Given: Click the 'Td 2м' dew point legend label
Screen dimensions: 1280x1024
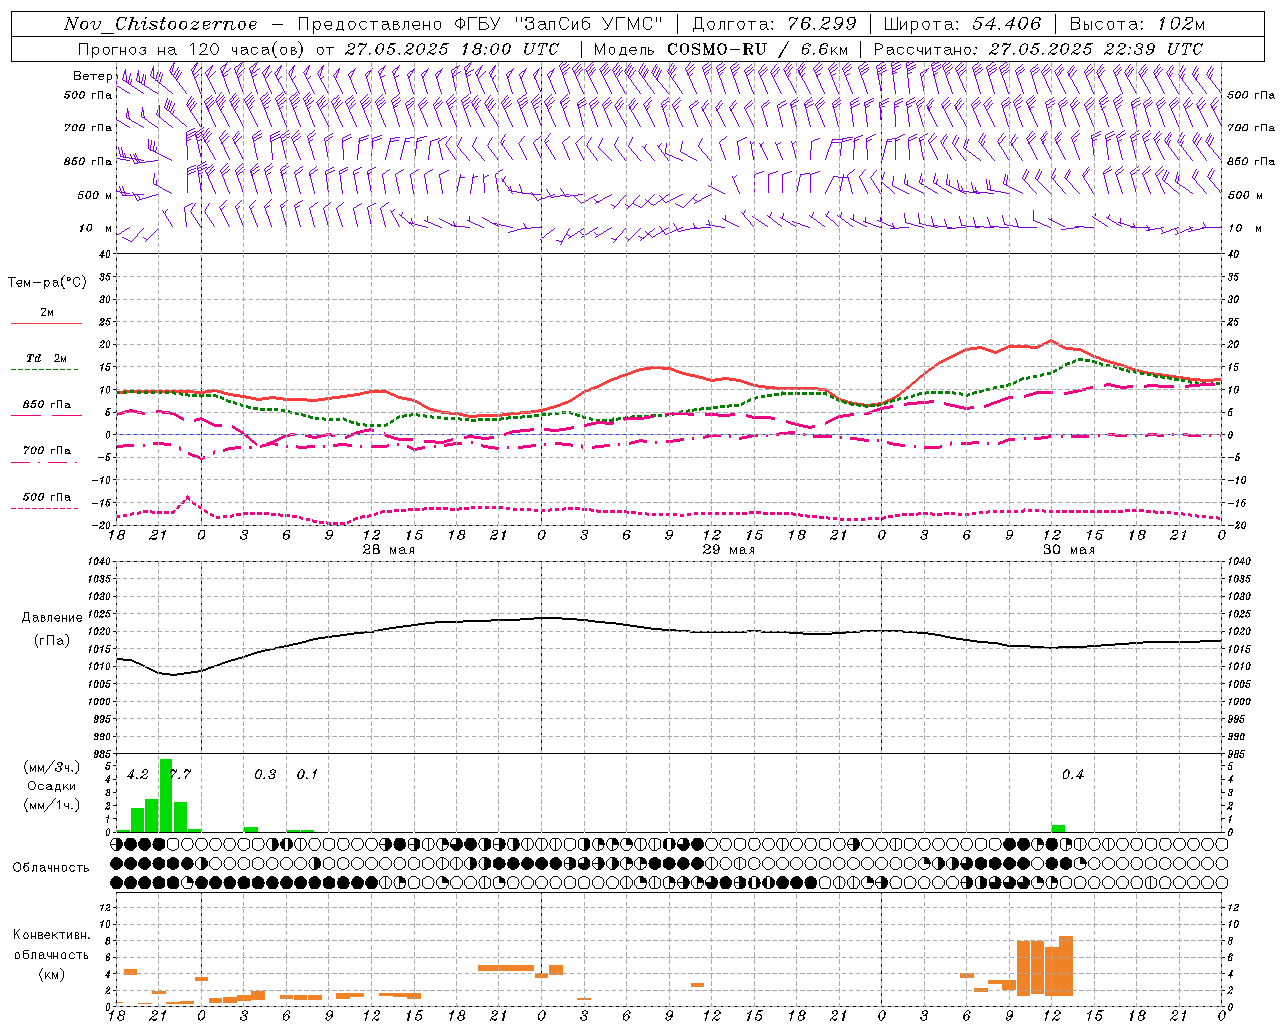Looking at the screenshot, I should pyautogui.click(x=46, y=358).
